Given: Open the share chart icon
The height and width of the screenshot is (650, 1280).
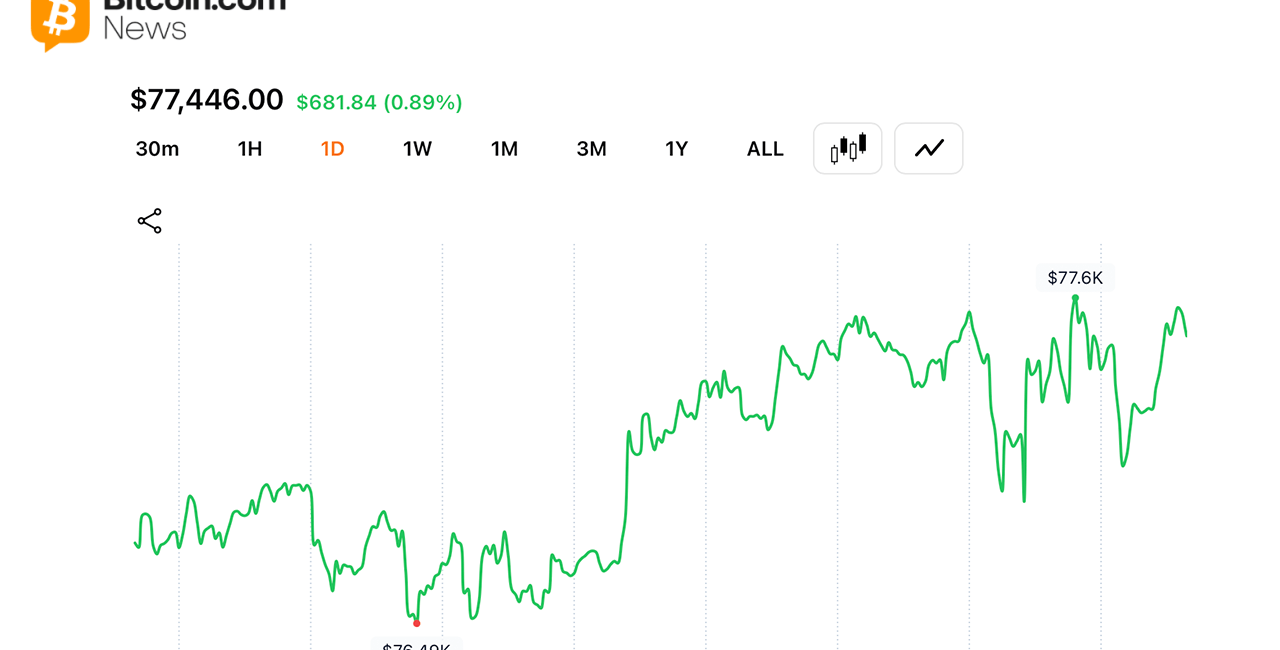Looking at the screenshot, I should [150, 221].
